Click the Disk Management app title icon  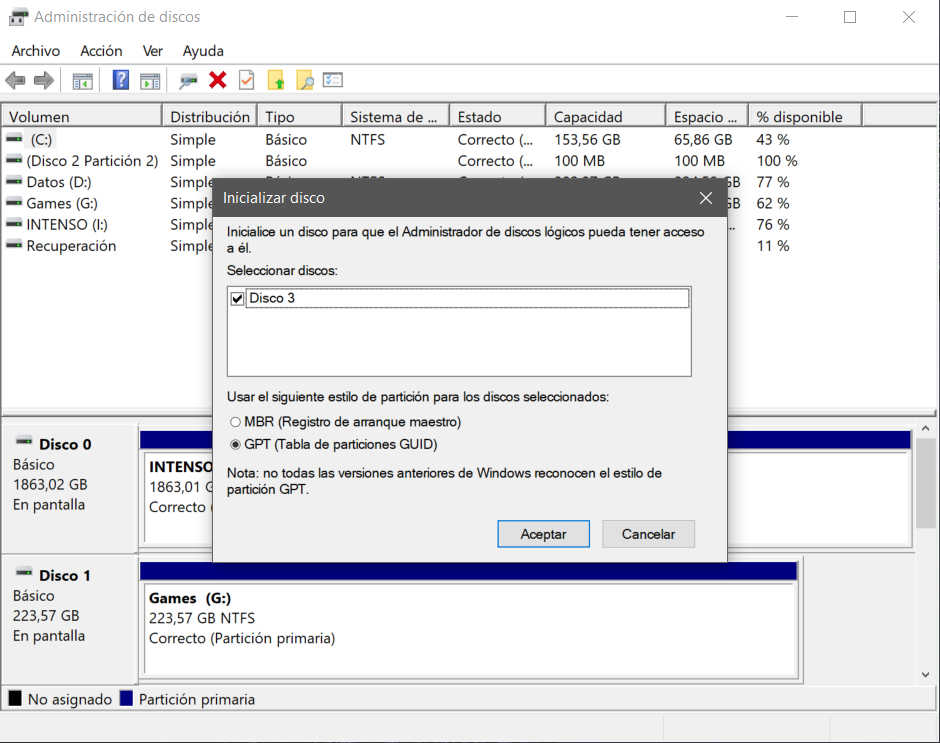click(x=19, y=17)
